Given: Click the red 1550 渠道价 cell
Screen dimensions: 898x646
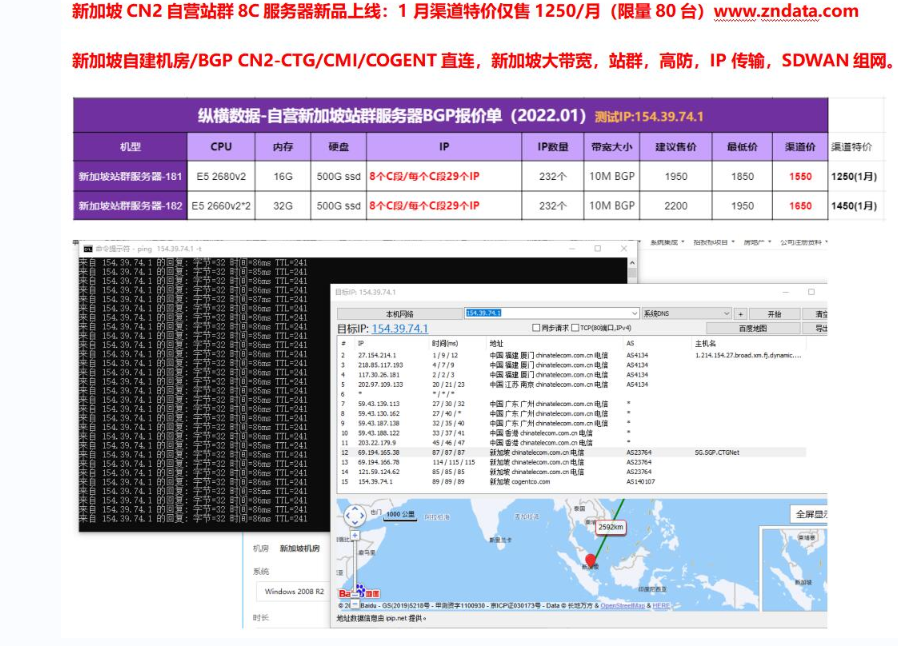Looking at the screenshot, I should click(800, 176).
